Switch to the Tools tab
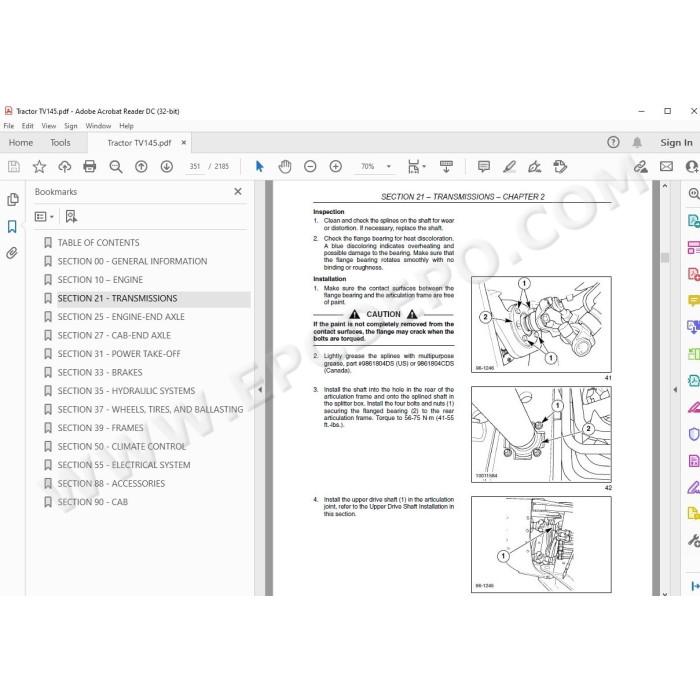Image resolution: width=700 pixels, height=700 pixels. click(60, 143)
